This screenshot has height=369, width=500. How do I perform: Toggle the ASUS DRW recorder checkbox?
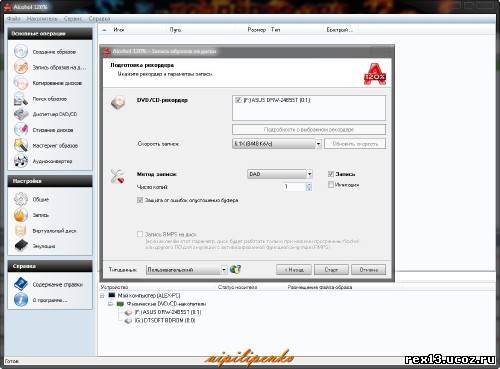point(238,100)
